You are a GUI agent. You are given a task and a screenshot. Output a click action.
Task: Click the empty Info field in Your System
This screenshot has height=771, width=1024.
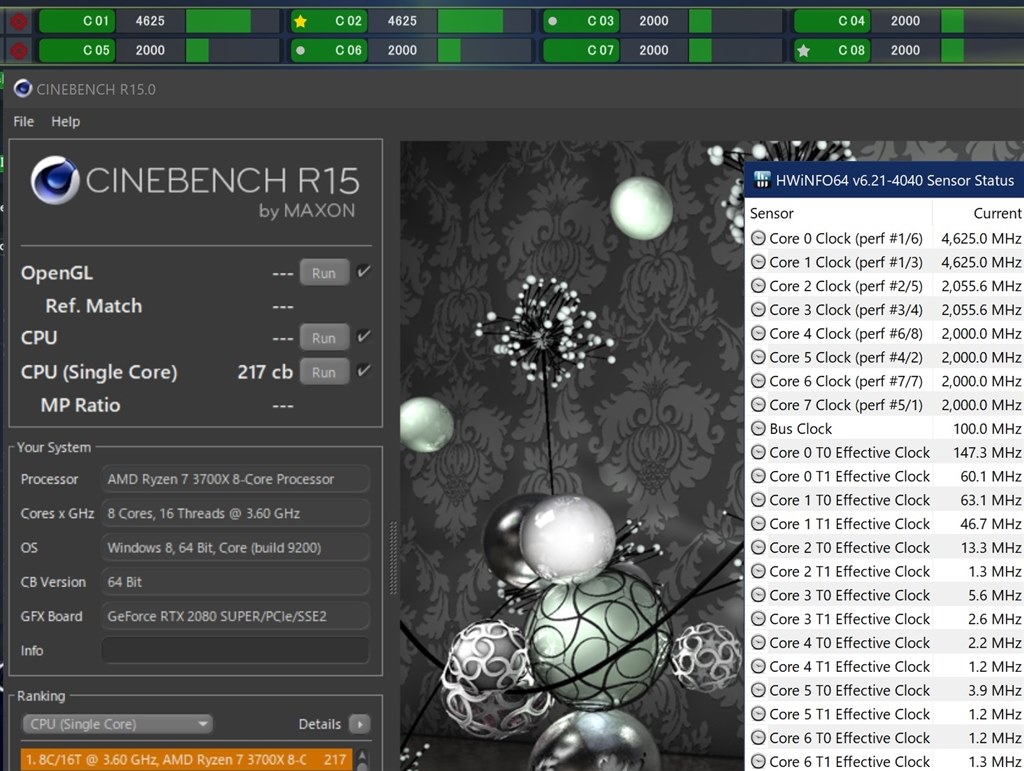point(235,650)
